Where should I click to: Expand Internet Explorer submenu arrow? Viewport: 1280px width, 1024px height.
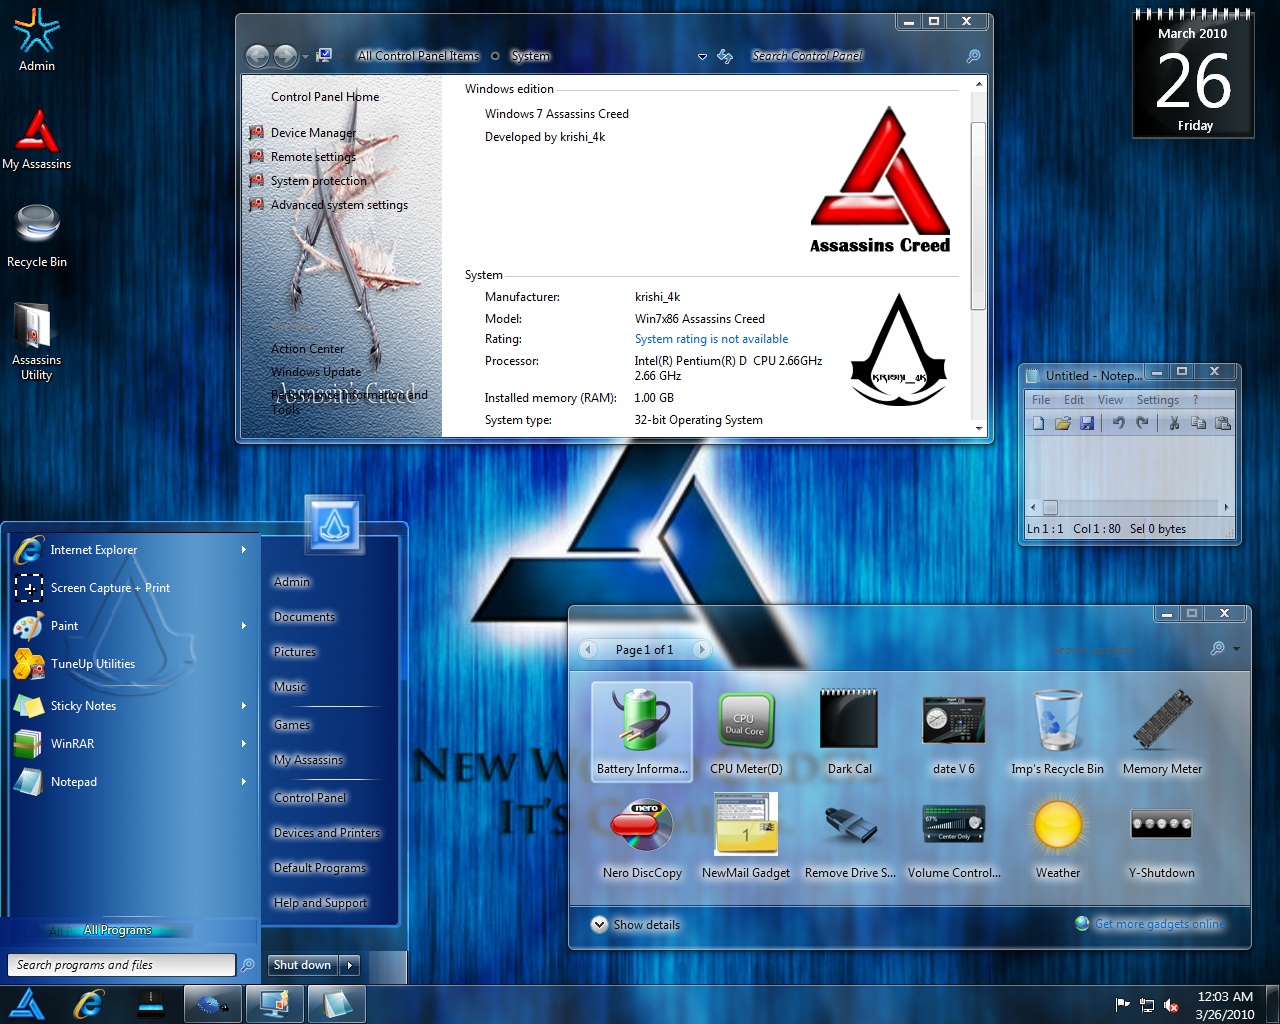pyautogui.click(x=243, y=549)
